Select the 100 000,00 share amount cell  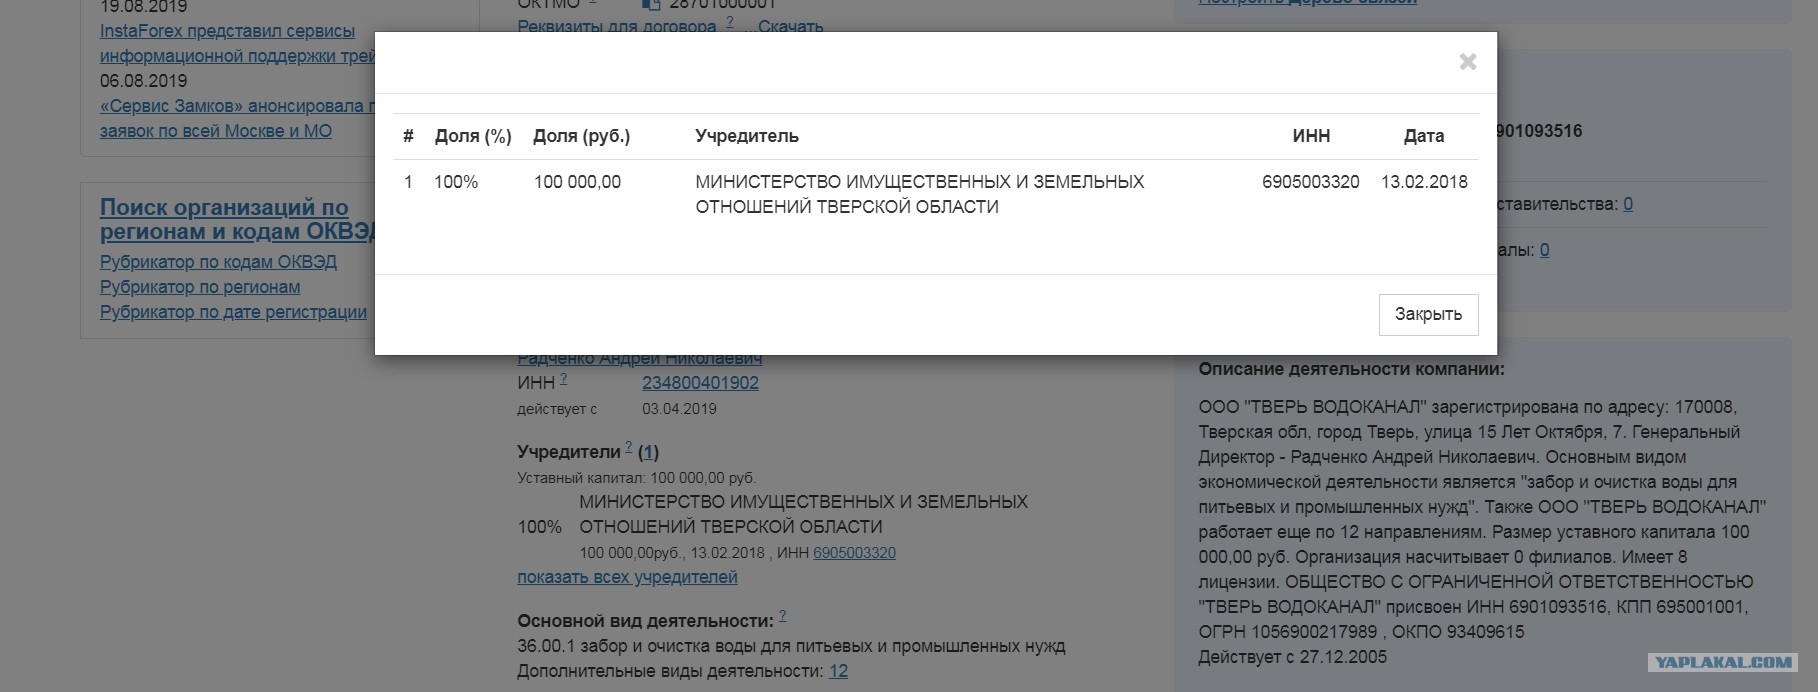pyautogui.click(x=577, y=182)
